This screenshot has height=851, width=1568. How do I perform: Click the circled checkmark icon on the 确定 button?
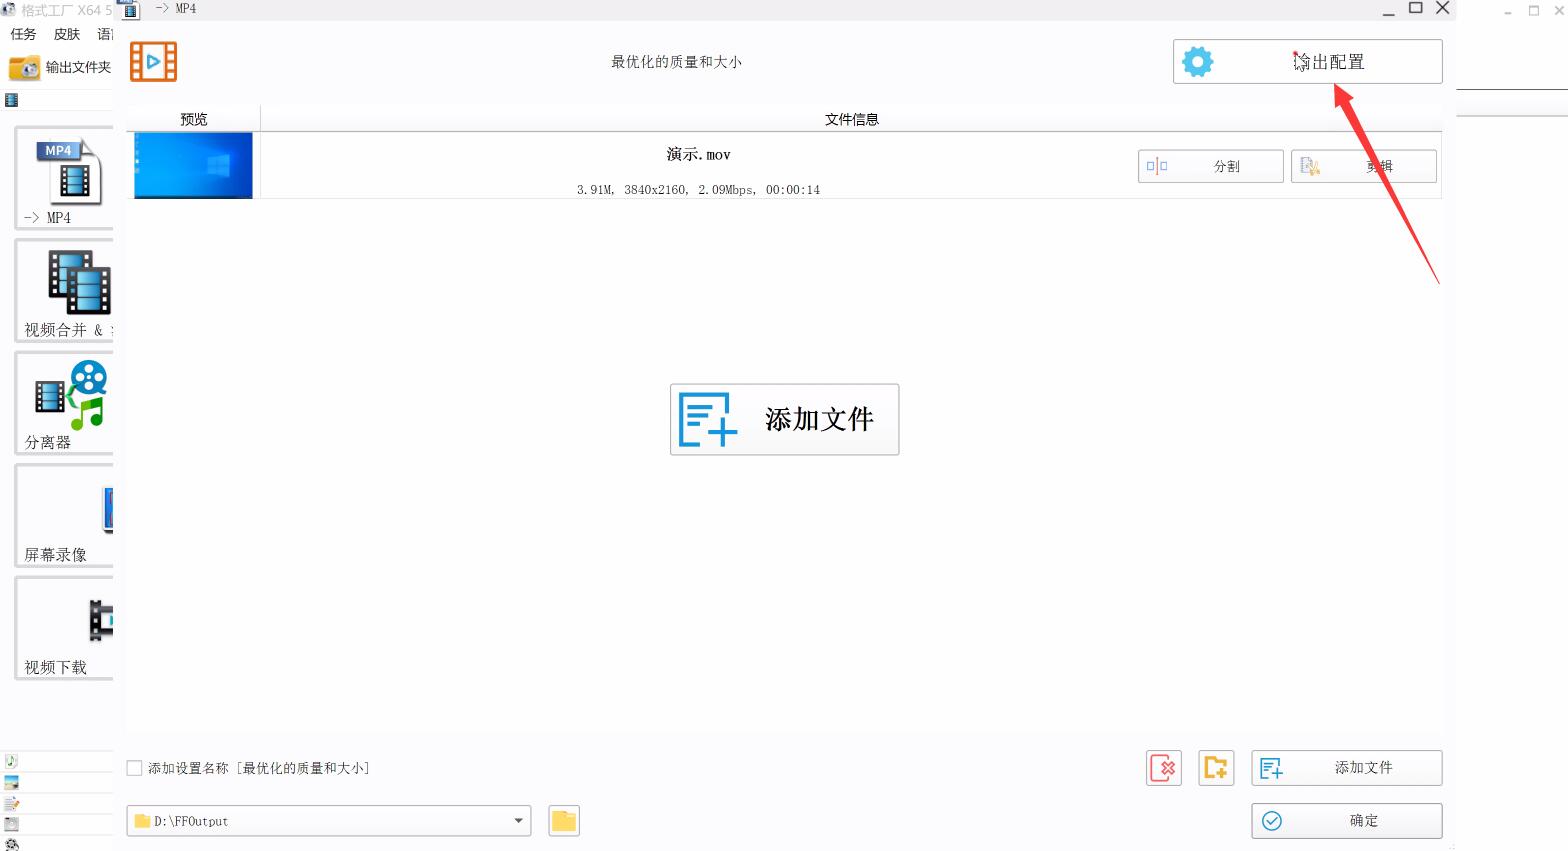1272,821
